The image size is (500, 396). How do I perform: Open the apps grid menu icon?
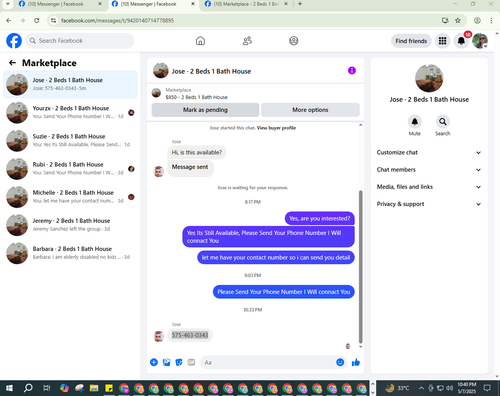[442, 41]
